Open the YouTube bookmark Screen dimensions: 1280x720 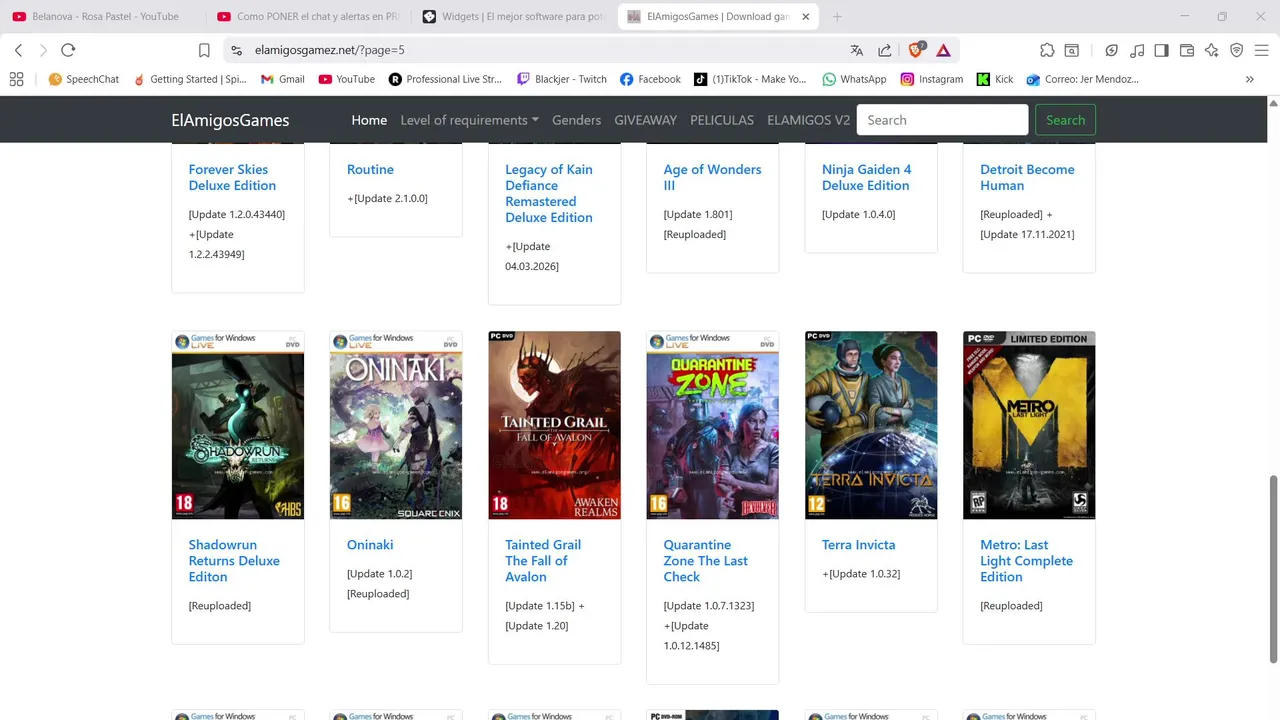click(x=346, y=79)
